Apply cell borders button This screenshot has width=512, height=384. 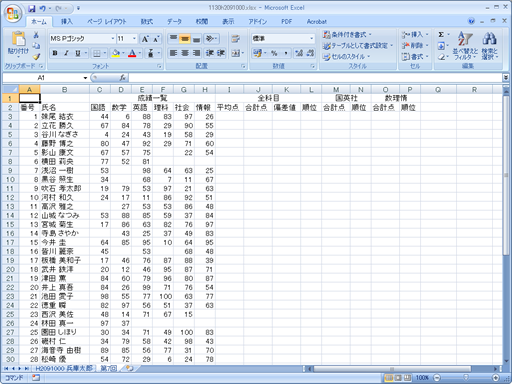(x=97, y=53)
